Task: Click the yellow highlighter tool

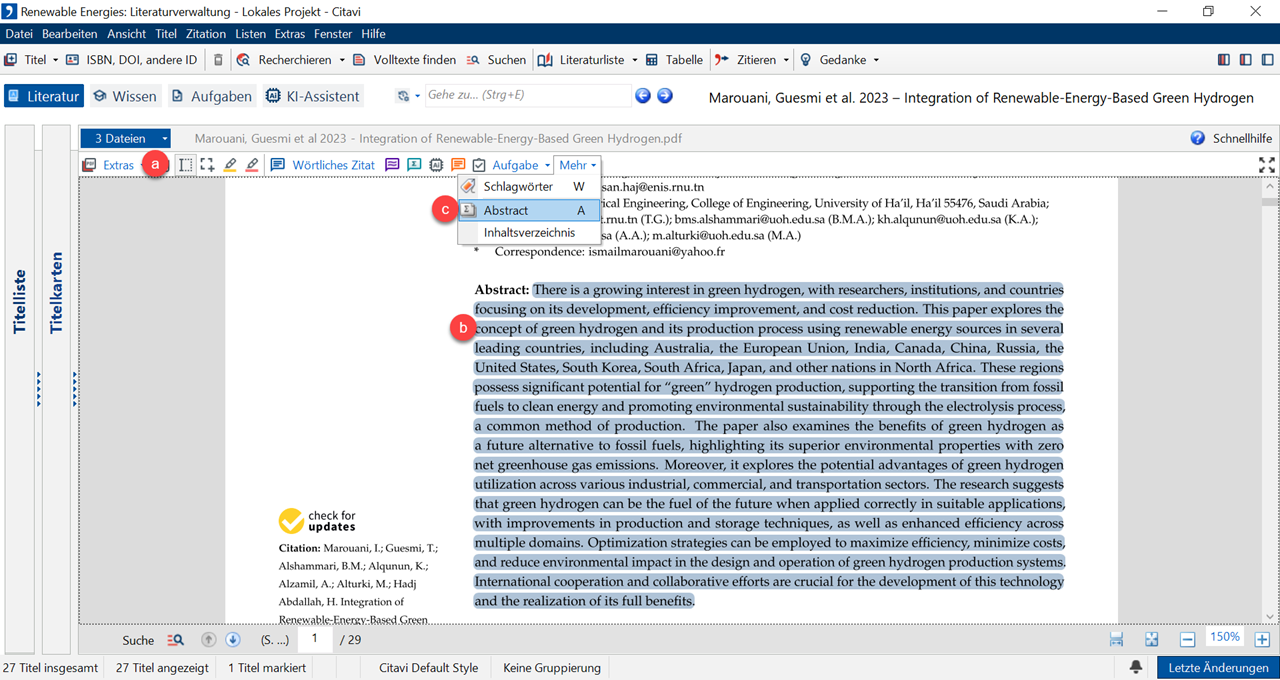Action: [x=230, y=165]
